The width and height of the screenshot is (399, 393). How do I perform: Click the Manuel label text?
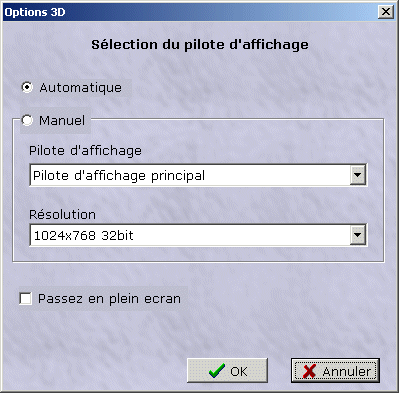(62, 120)
